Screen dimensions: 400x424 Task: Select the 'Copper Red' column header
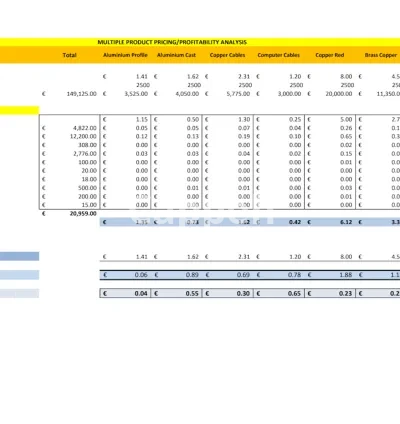tap(330, 55)
